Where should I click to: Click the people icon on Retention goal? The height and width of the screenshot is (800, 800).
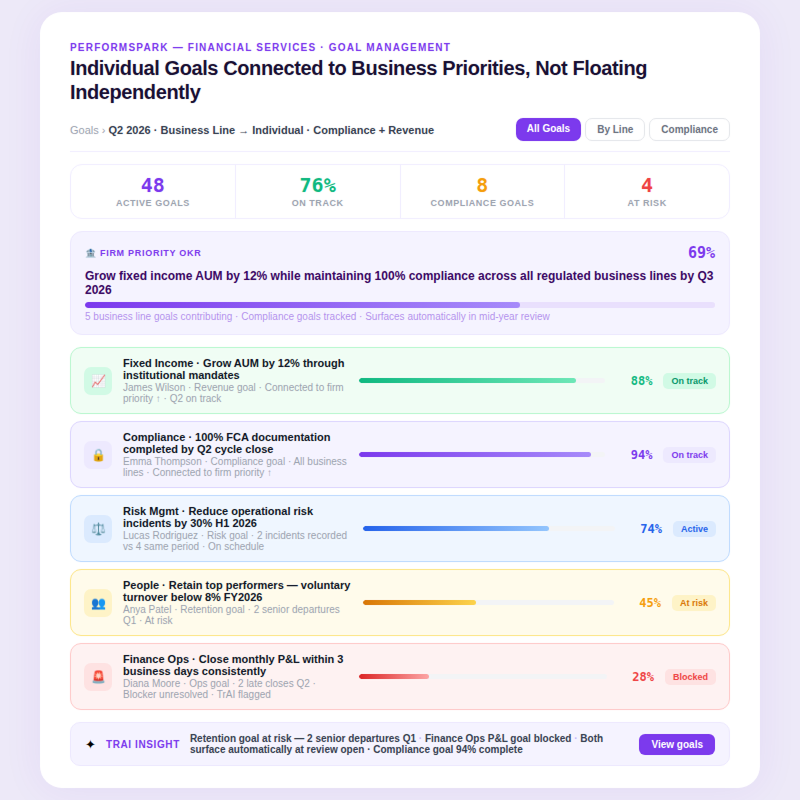98,603
